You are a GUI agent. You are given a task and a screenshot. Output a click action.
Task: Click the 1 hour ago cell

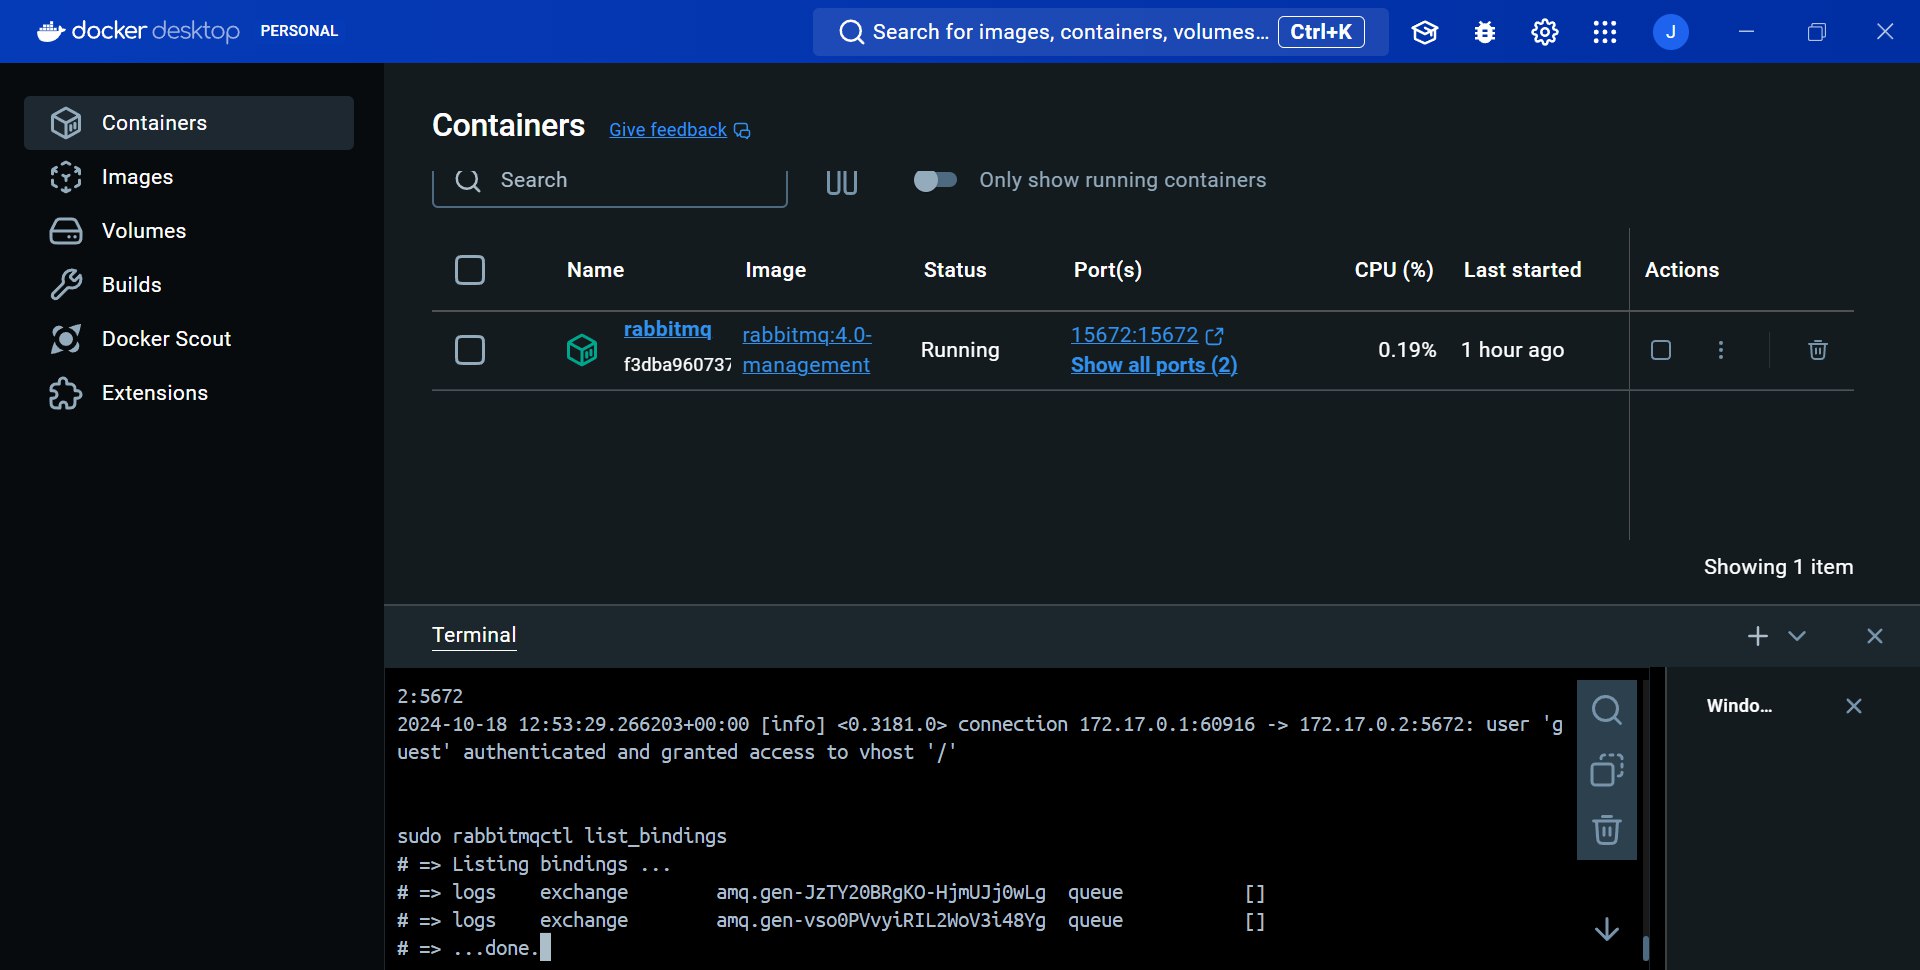[1512, 350]
